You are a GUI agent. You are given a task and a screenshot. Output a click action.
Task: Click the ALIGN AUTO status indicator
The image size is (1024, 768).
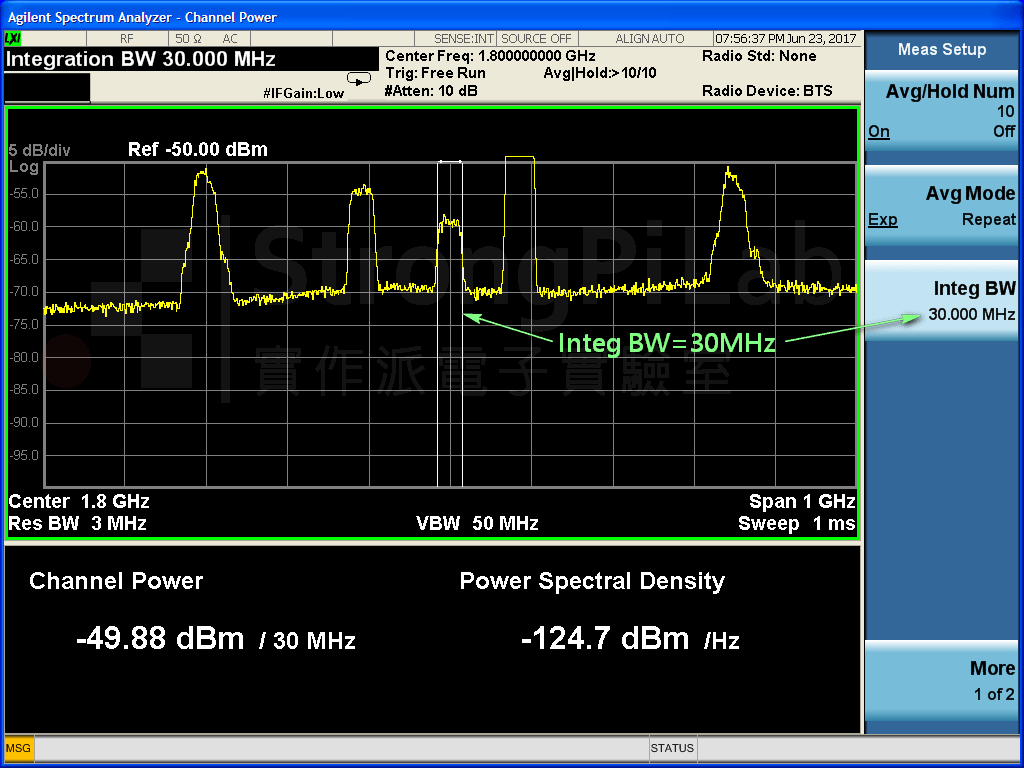(x=650, y=39)
